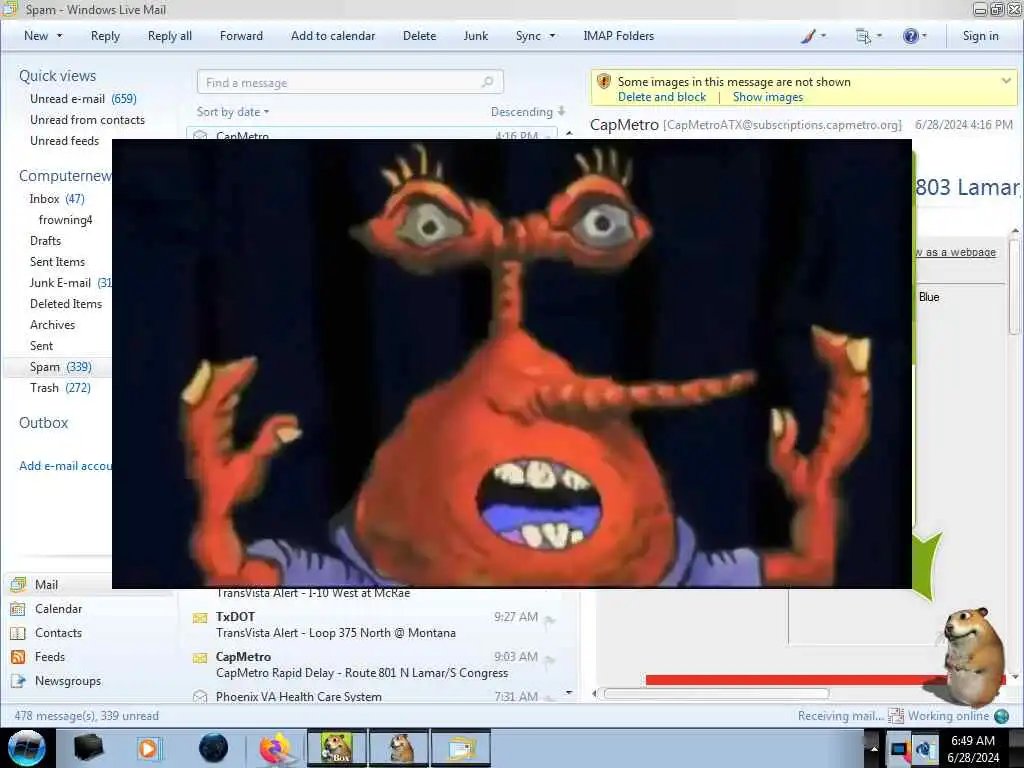Click the Calendar icon in sidebar
Viewport: 1024px width, 768px height.
coord(18,609)
